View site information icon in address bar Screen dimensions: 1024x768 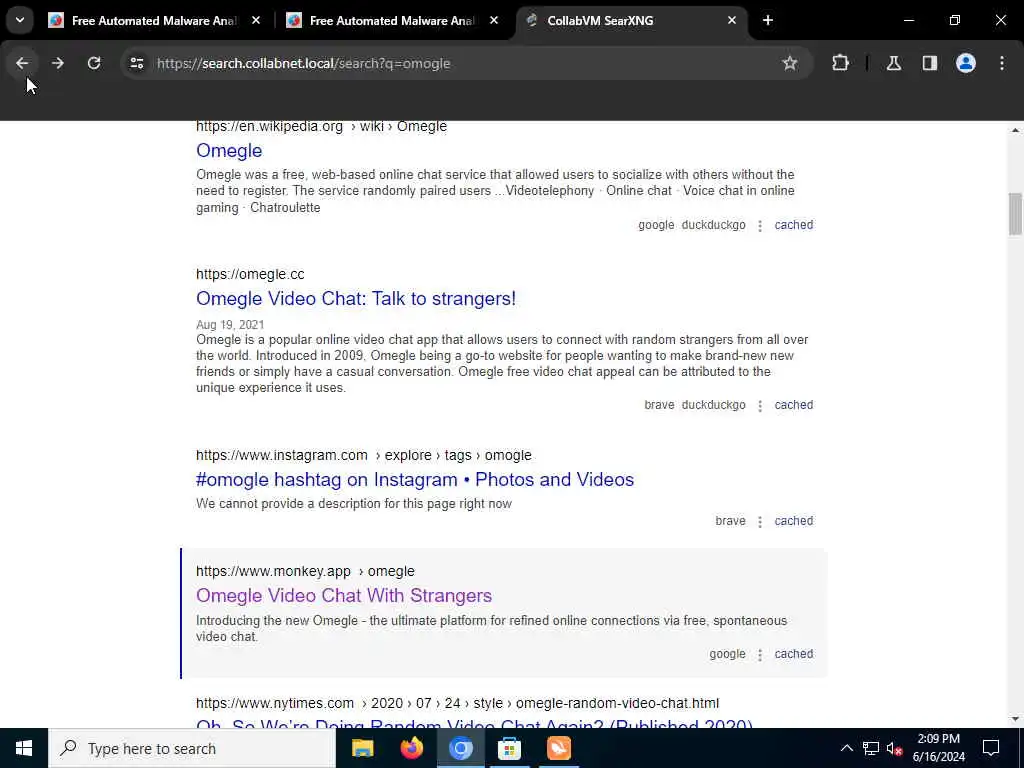[136, 63]
